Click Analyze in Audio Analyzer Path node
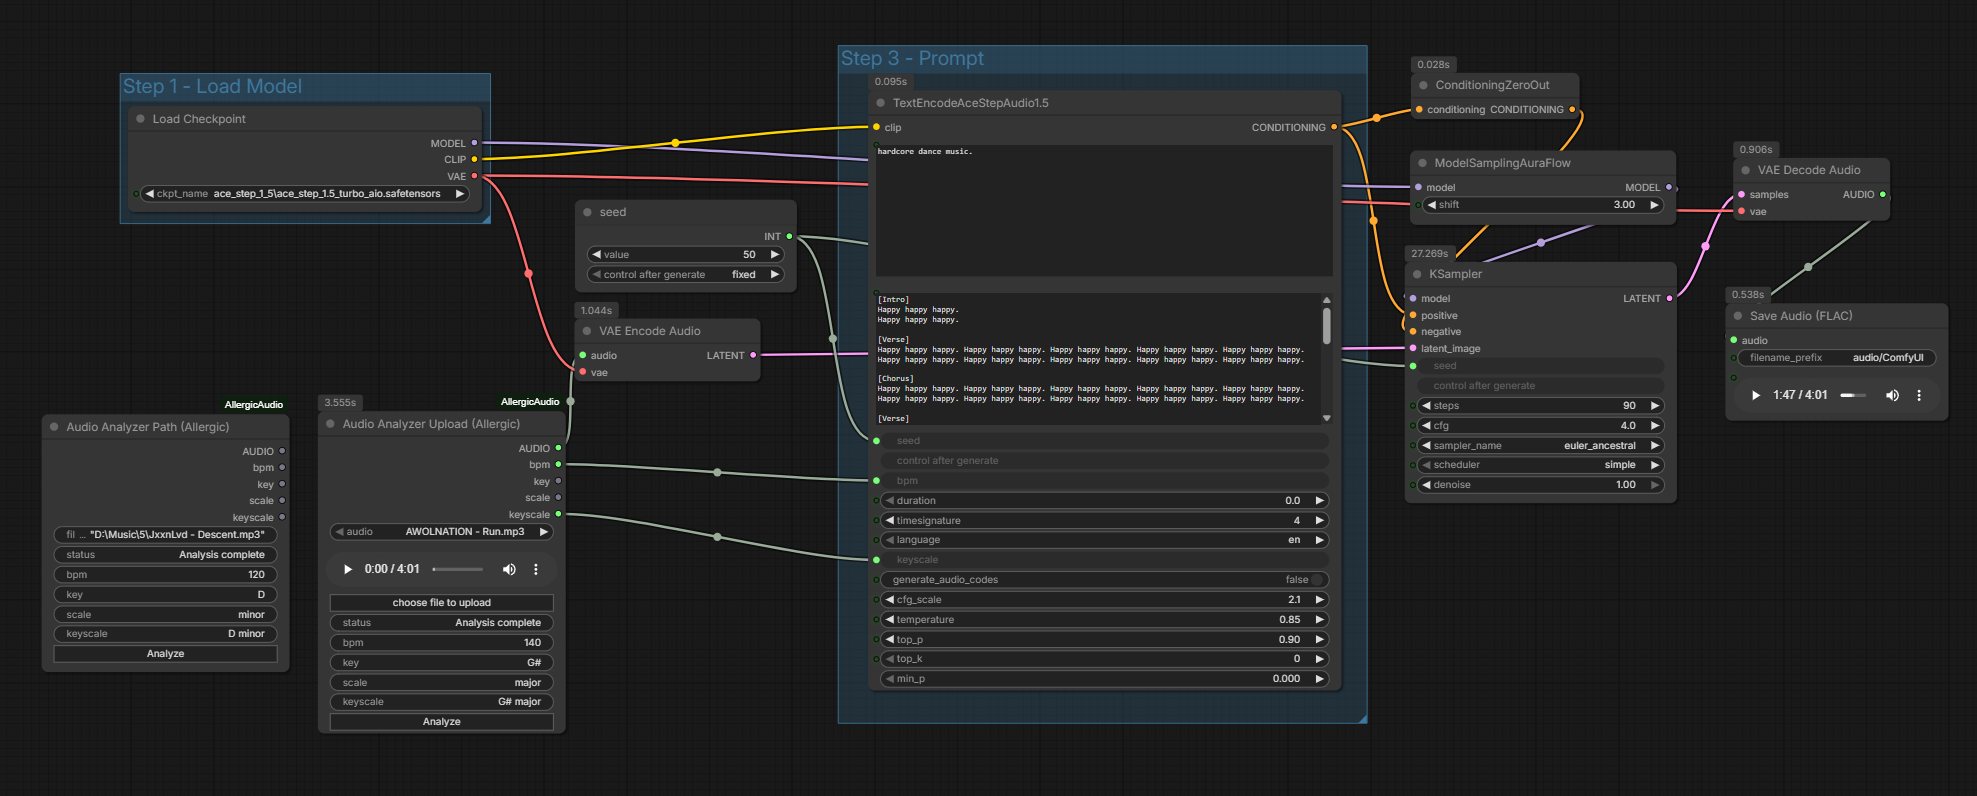The height and width of the screenshot is (796, 1977). tap(166, 654)
